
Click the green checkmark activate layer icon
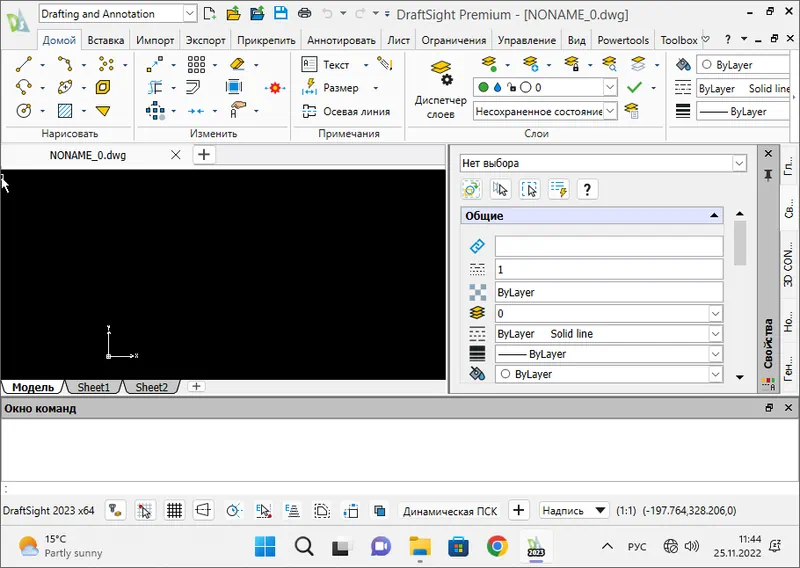point(634,87)
